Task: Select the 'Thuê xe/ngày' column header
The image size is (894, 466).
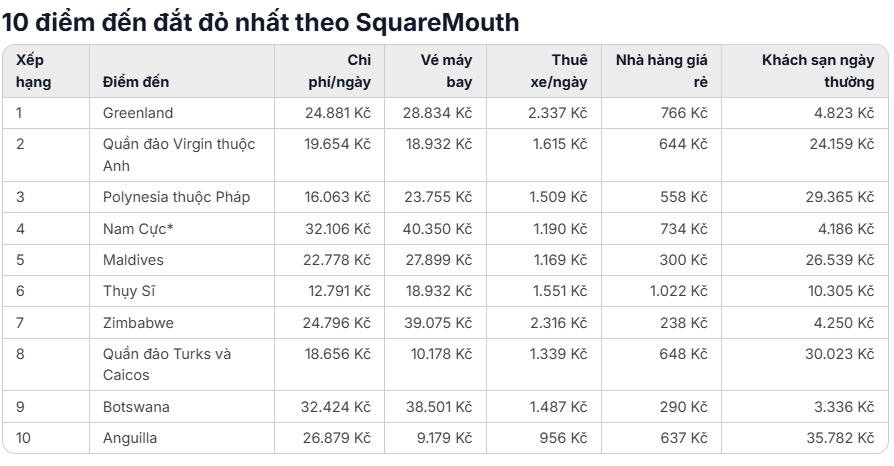Action: 544,71
